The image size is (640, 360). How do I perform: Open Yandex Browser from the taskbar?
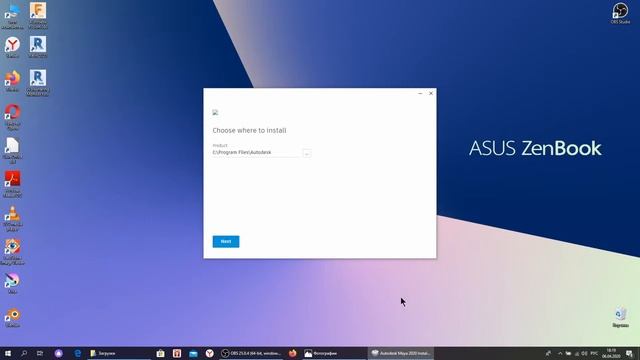coord(209,353)
